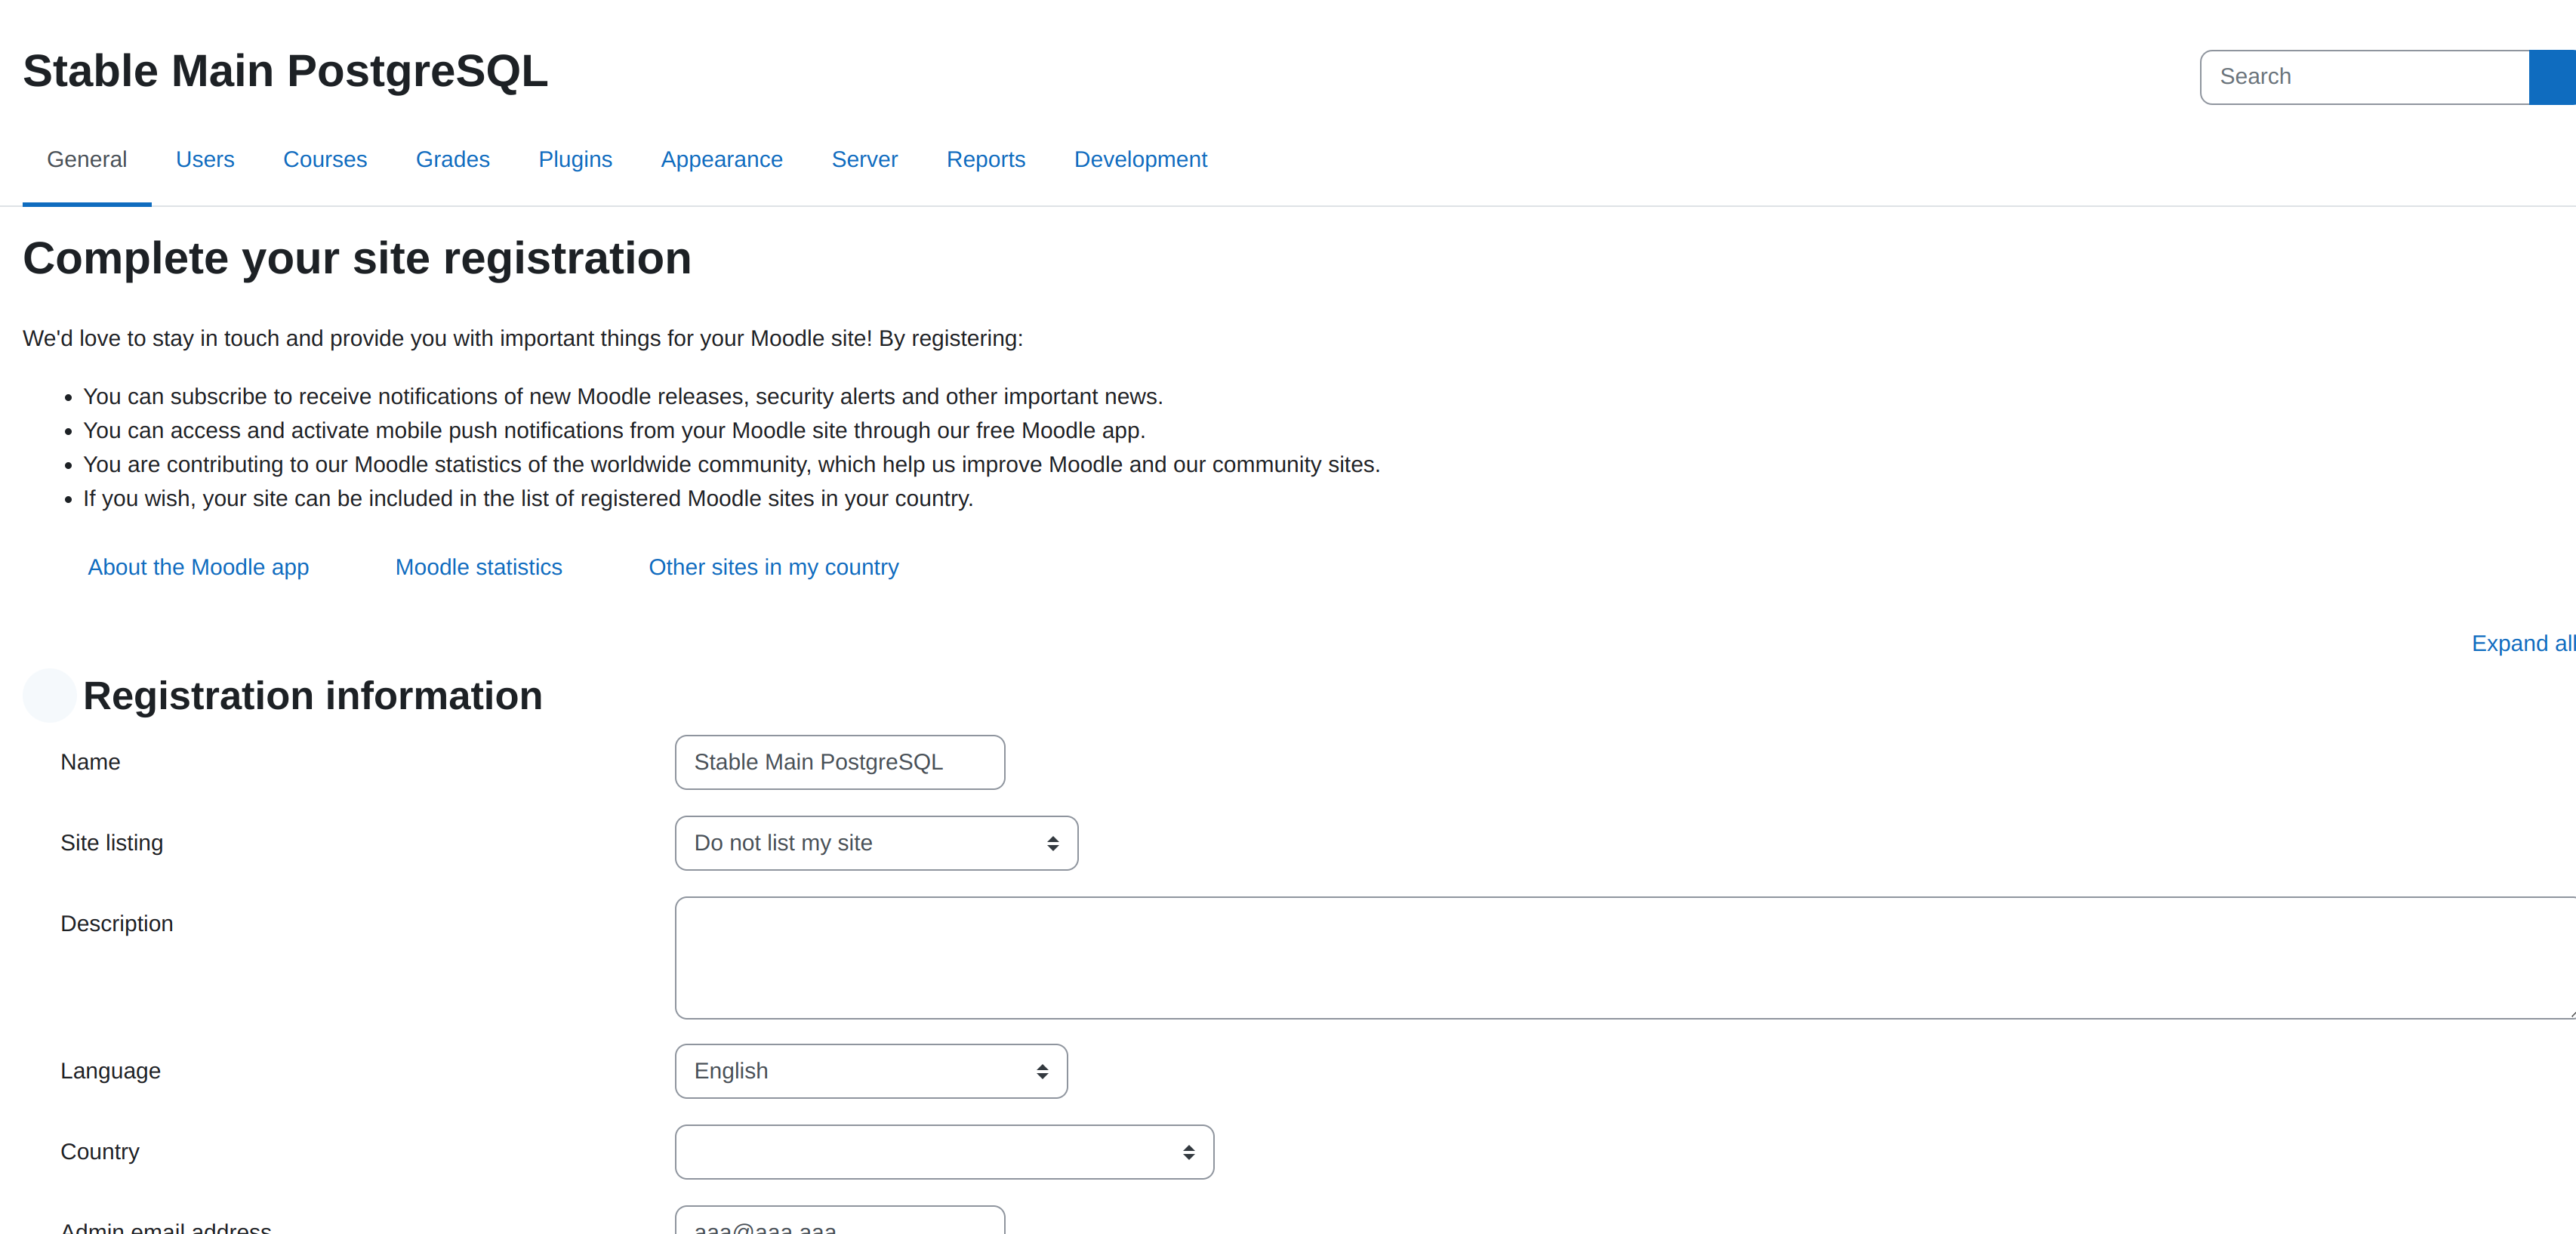Open the Site listing dropdown
The image size is (2576, 1234).
click(x=876, y=843)
